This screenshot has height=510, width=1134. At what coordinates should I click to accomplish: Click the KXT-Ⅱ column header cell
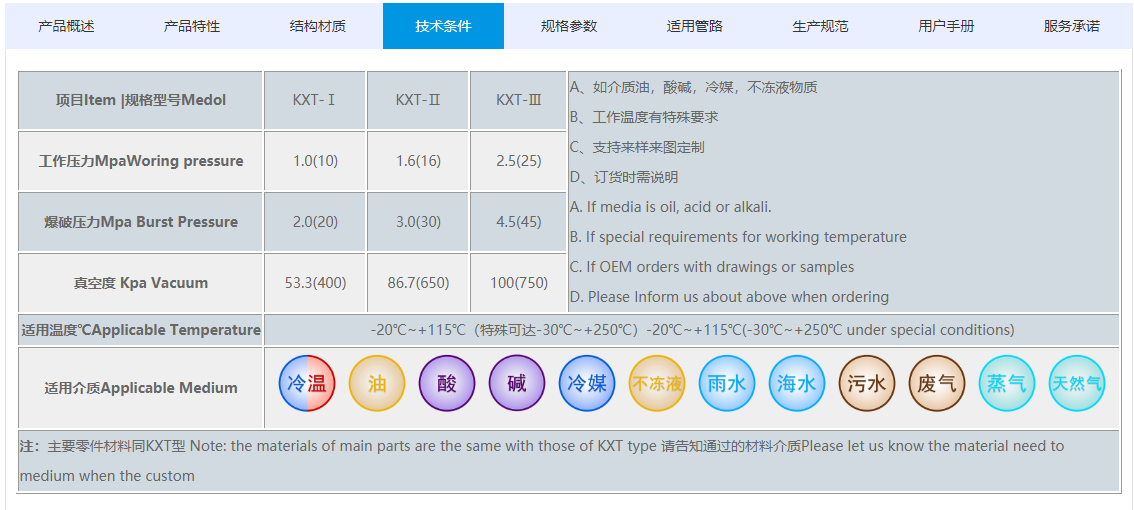tap(417, 100)
